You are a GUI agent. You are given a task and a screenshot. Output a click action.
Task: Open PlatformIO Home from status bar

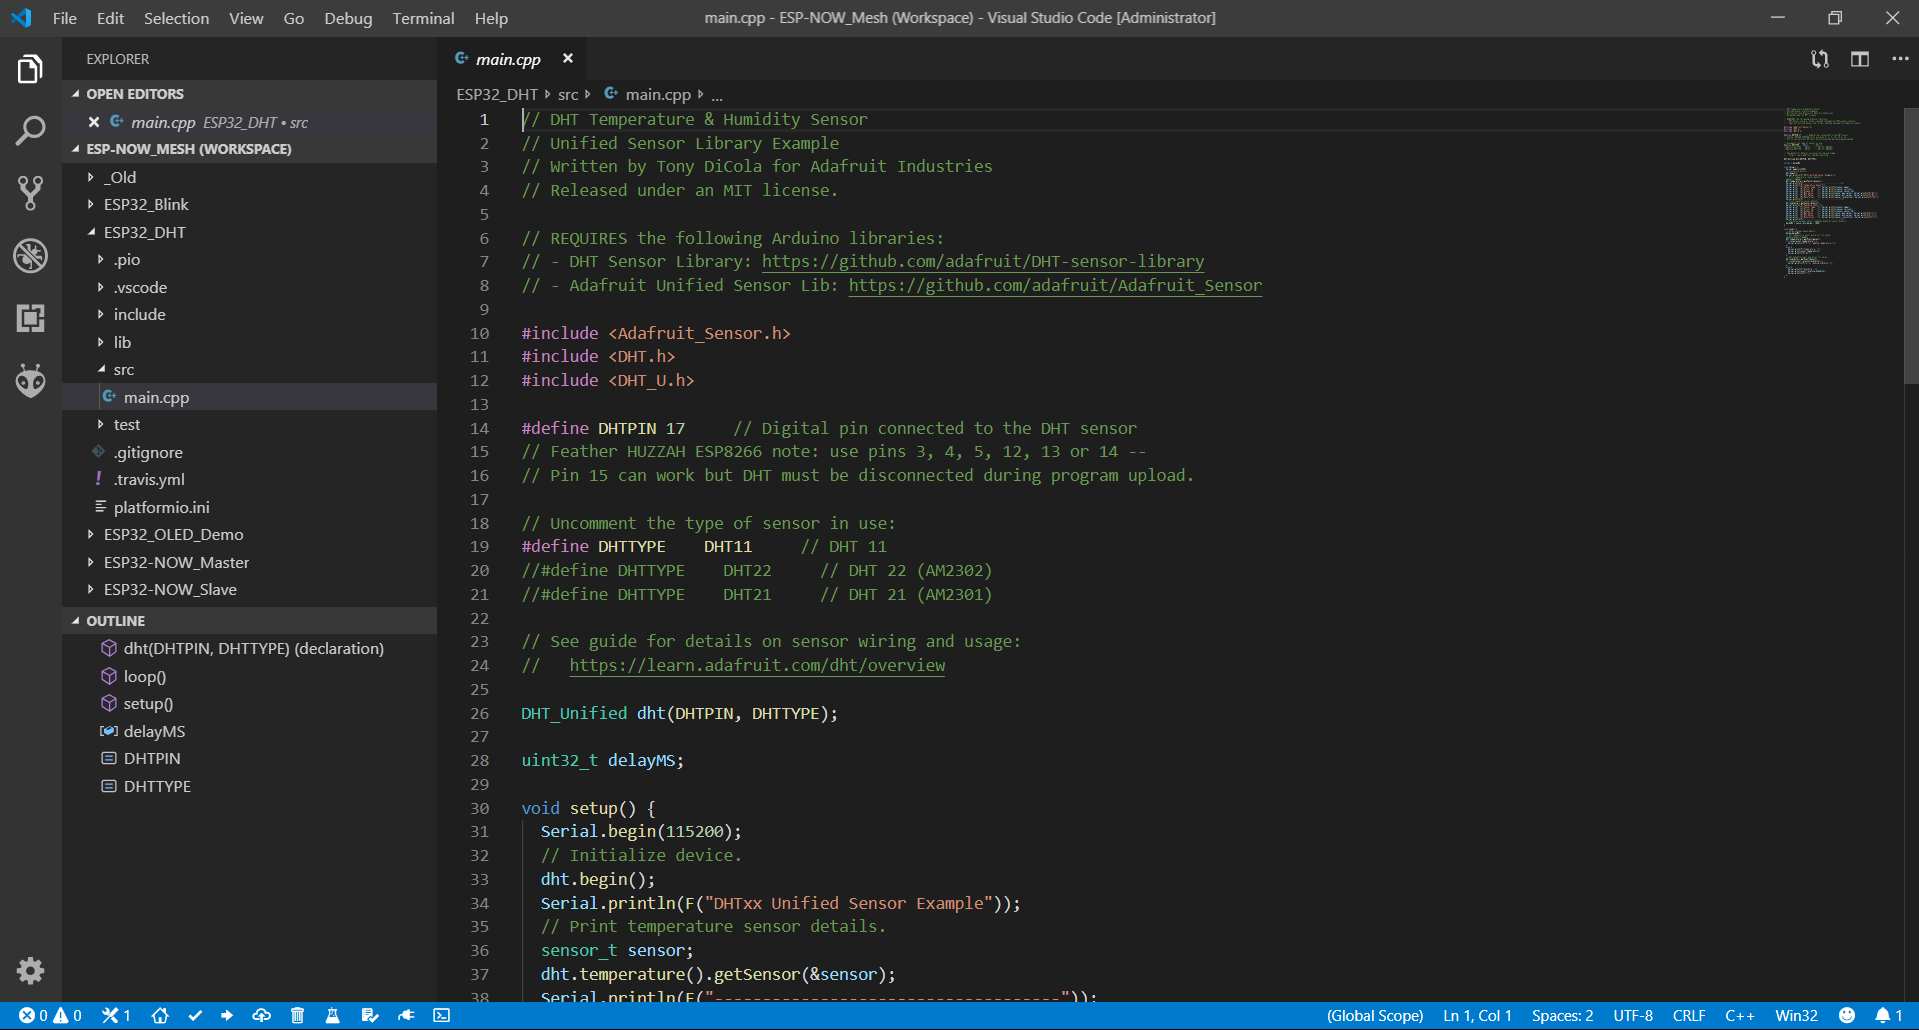160,1015
